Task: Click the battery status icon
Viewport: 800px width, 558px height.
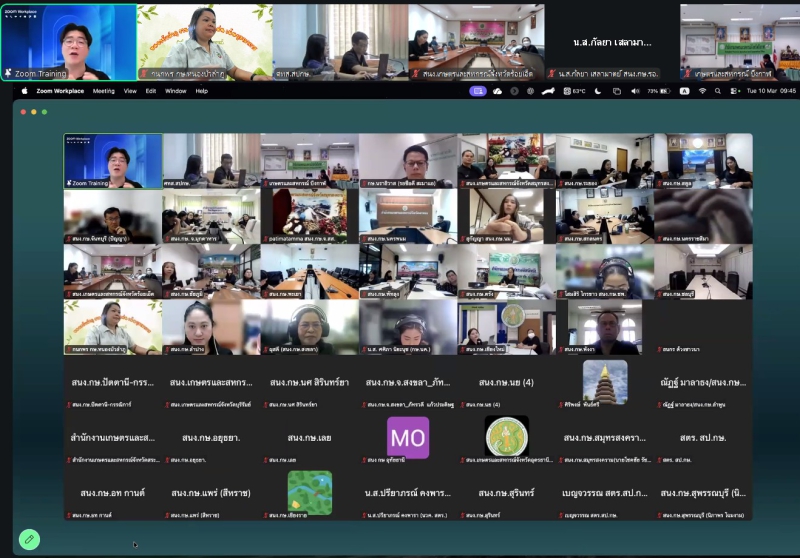Action: pos(665,91)
